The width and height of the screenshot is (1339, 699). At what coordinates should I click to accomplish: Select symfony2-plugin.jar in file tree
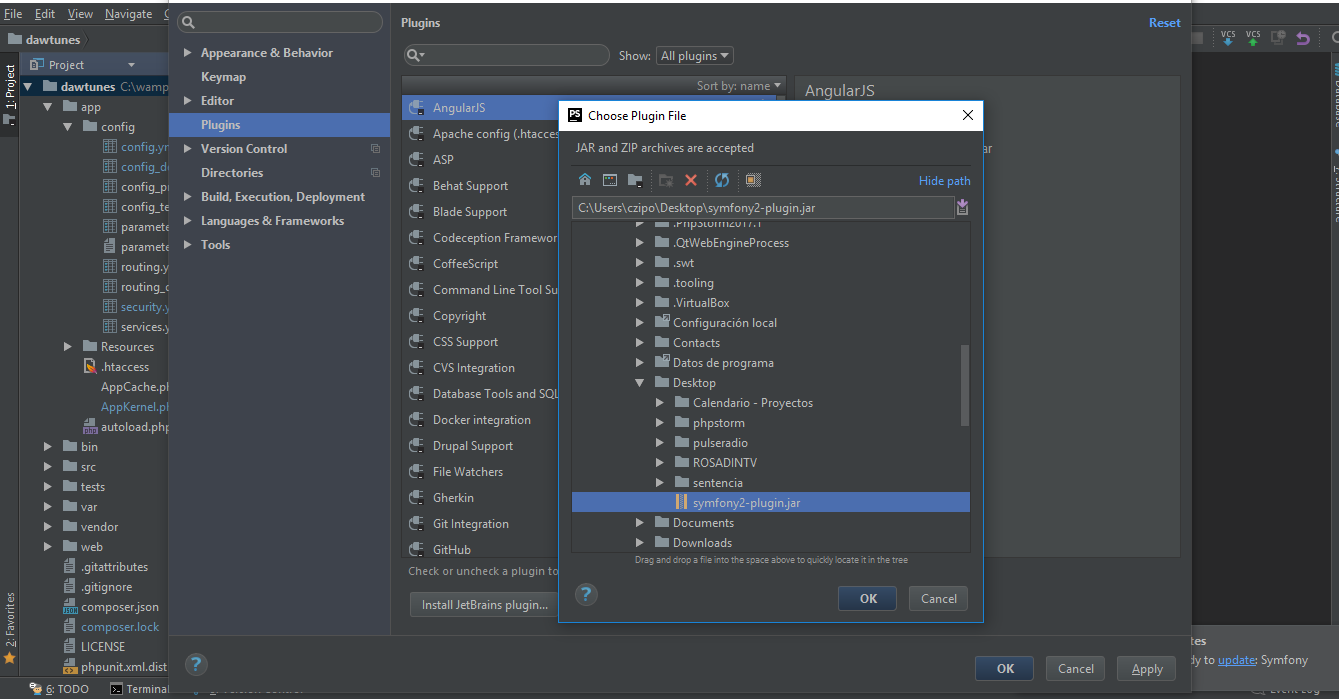click(x=771, y=503)
